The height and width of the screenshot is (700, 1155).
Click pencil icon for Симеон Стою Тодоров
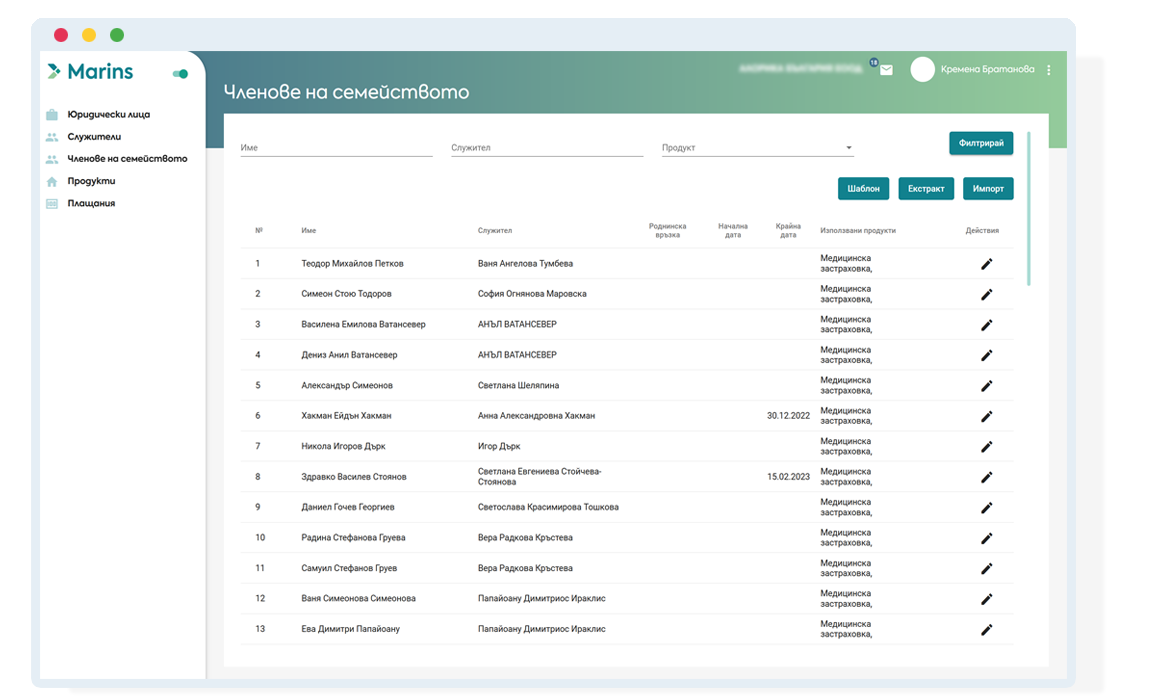pos(986,294)
